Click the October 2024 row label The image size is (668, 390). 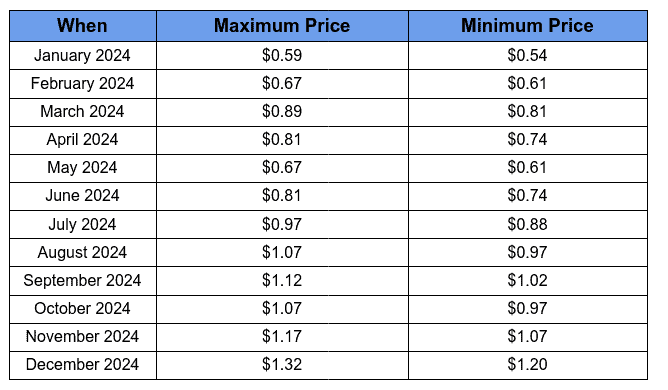pyautogui.click(x=83, y=309)
